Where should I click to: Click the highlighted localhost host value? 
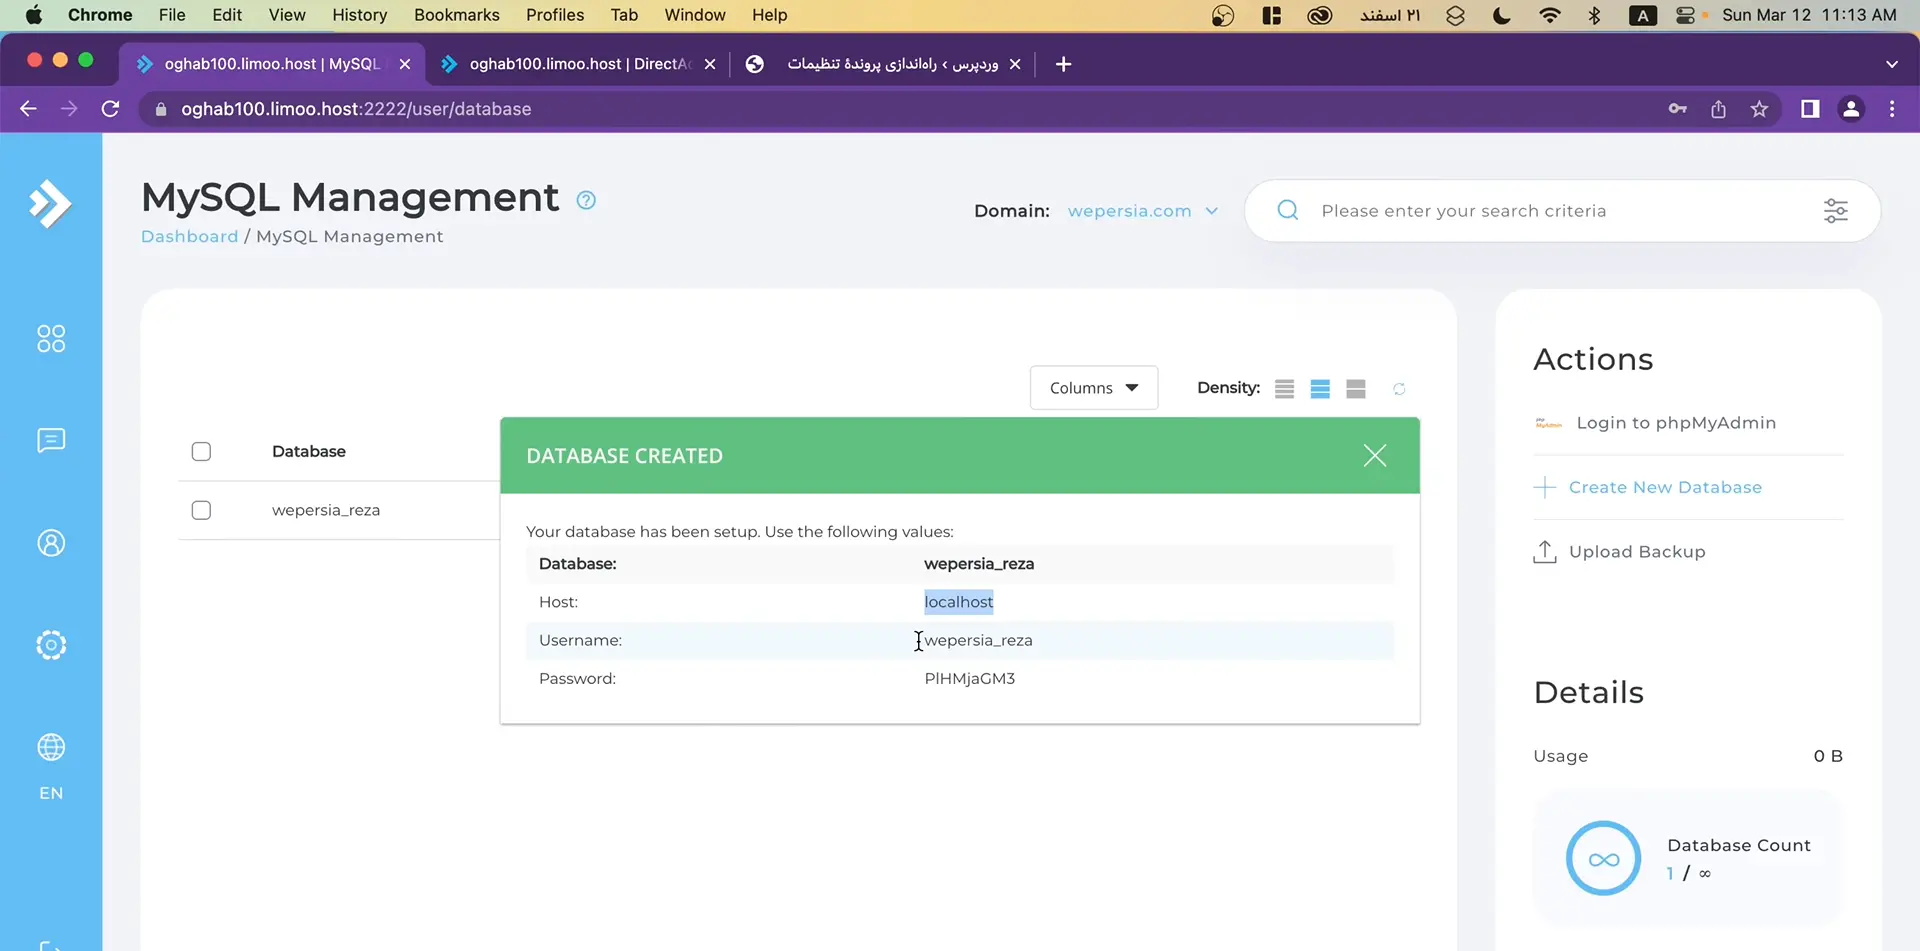click(x=958, y=602)
